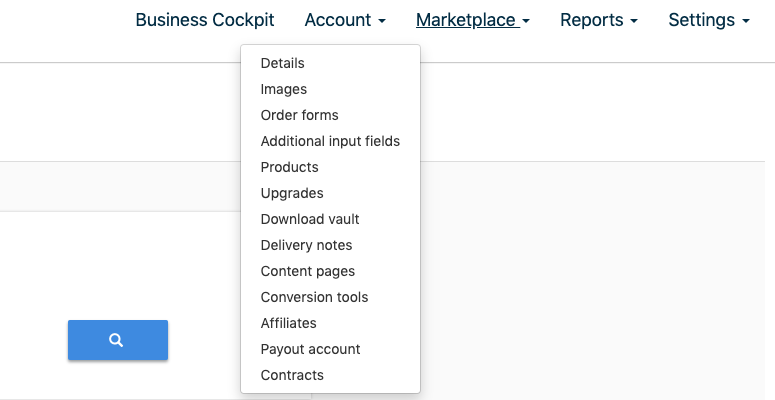775x400 pixels.
Task: Open Delivery notes menu item
Action: [x=306, y=245]
